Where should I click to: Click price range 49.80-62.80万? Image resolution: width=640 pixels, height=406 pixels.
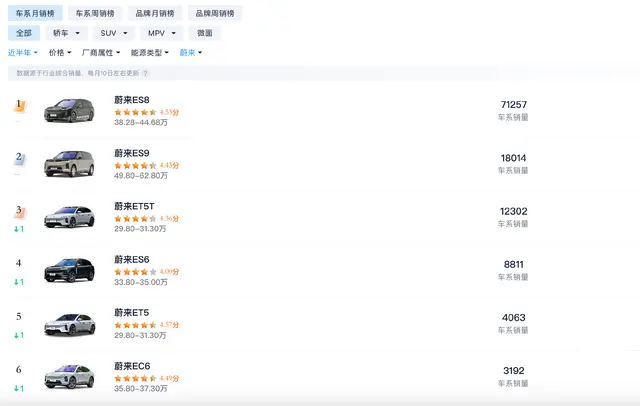coord(141,175)
